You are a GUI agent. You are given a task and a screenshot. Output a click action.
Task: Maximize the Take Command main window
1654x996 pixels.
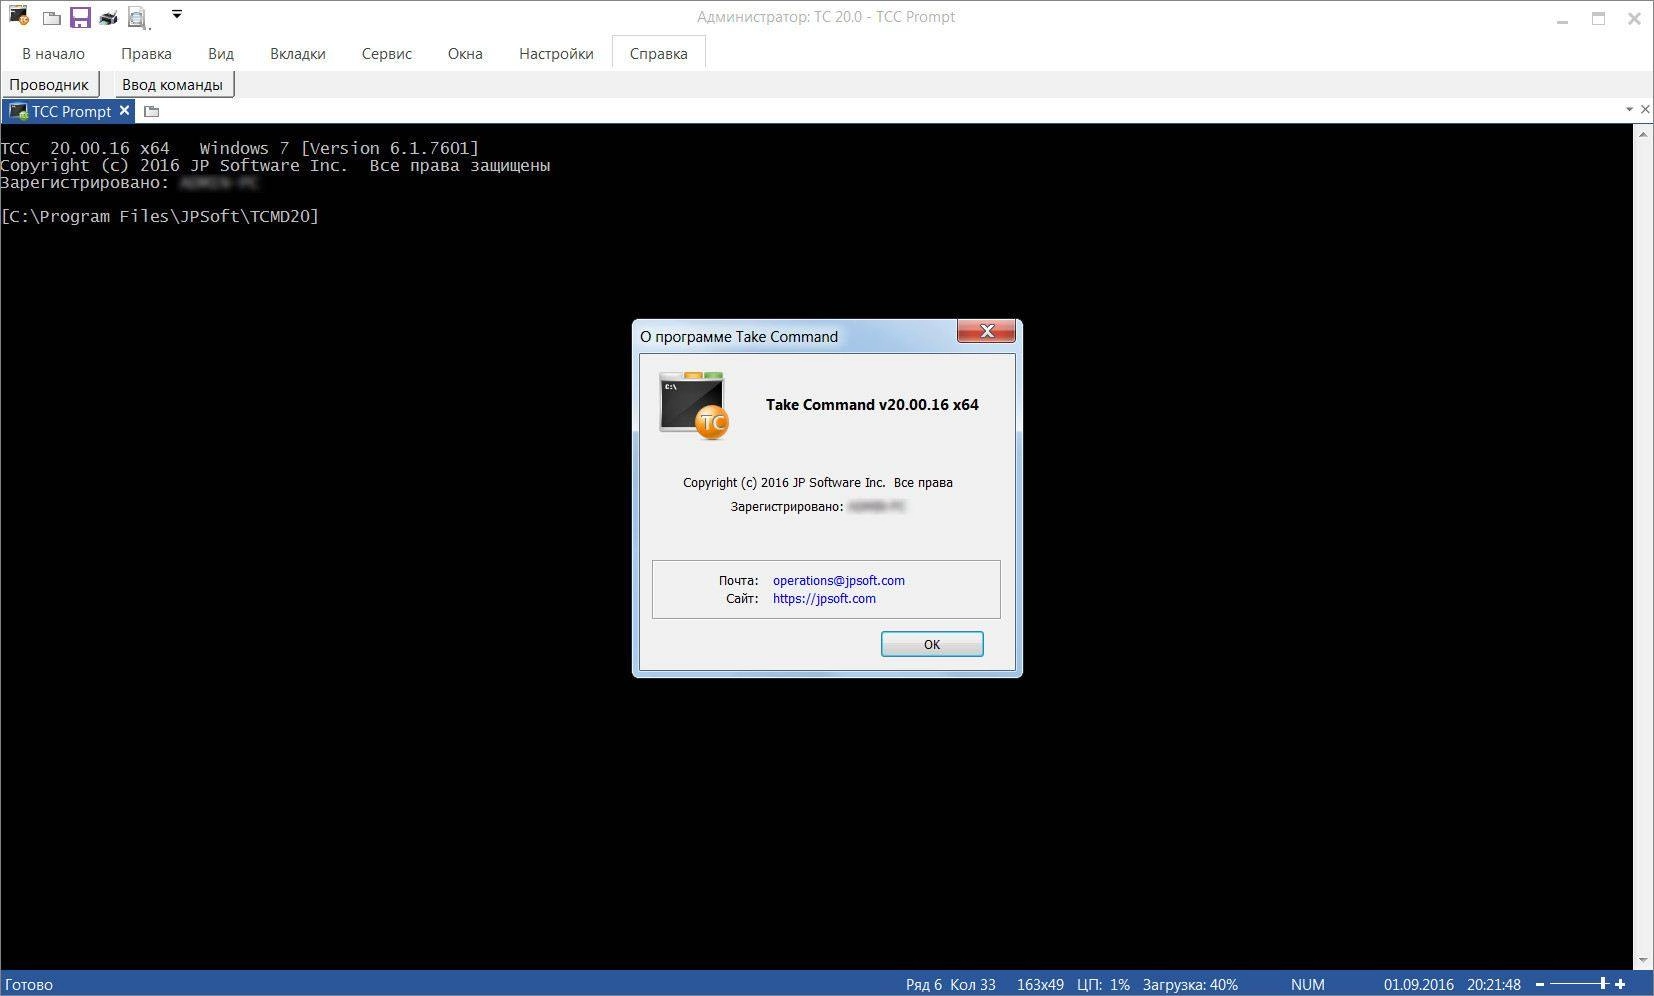pyautogui.click(x=1598, y=18)
